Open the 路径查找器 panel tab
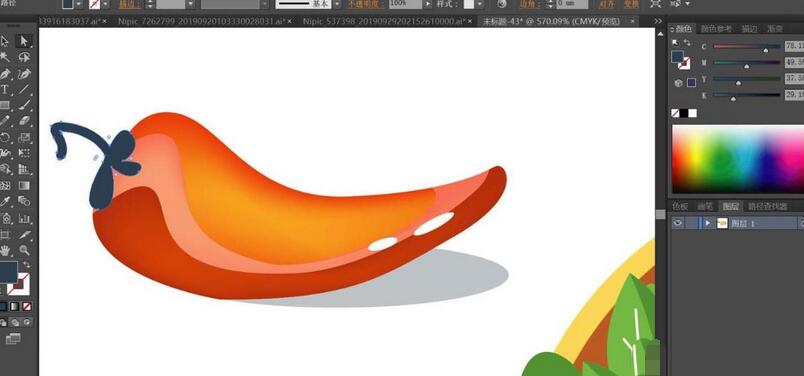 [767, 207]
